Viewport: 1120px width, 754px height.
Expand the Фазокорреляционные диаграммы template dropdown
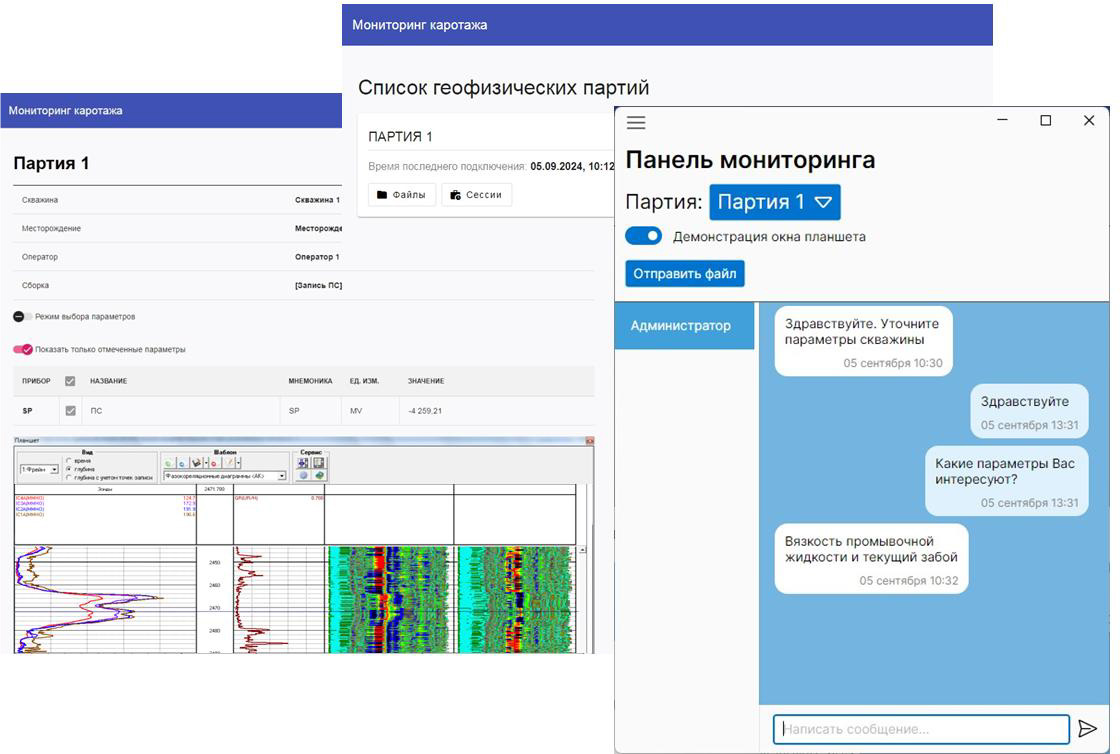(281, 477)
